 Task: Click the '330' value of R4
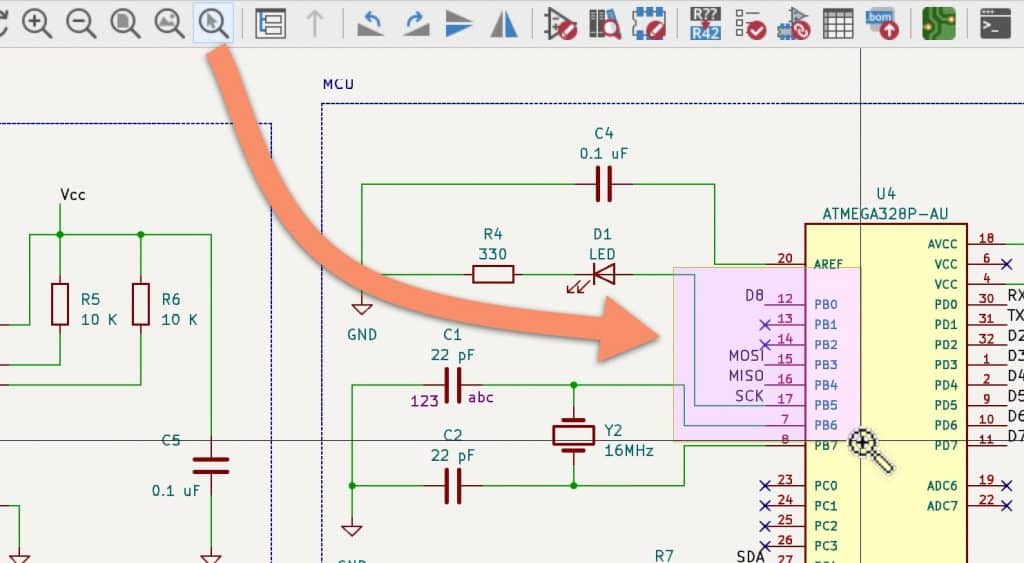coord(492,254)
